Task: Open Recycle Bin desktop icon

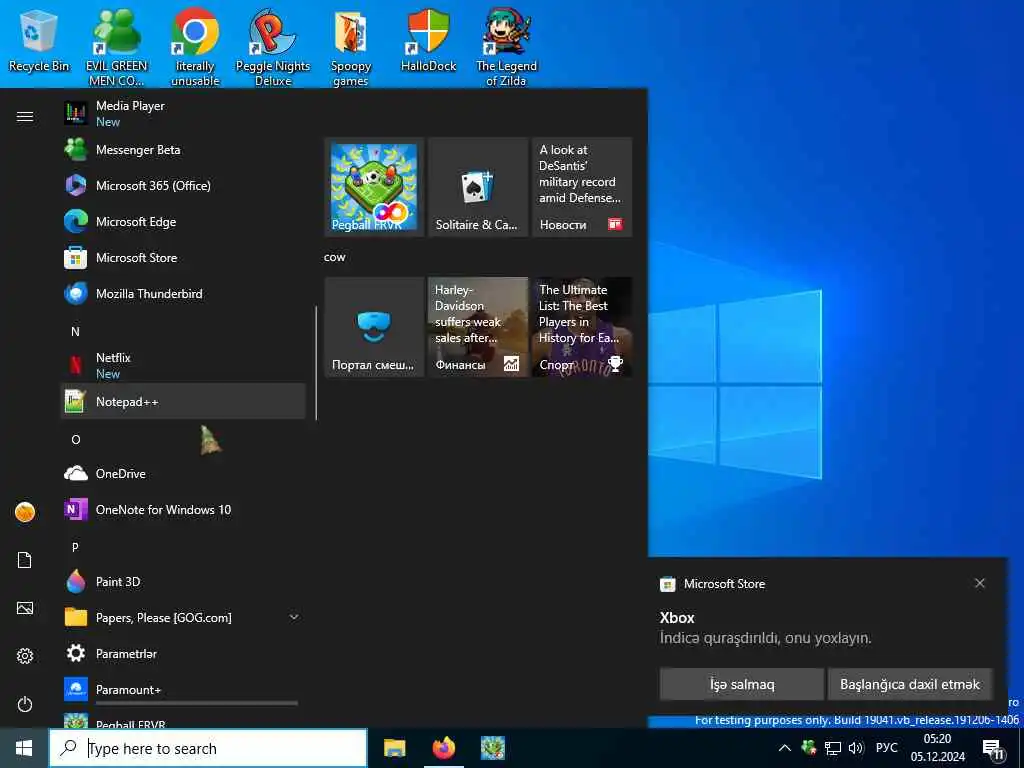Action: click(39, 41)
